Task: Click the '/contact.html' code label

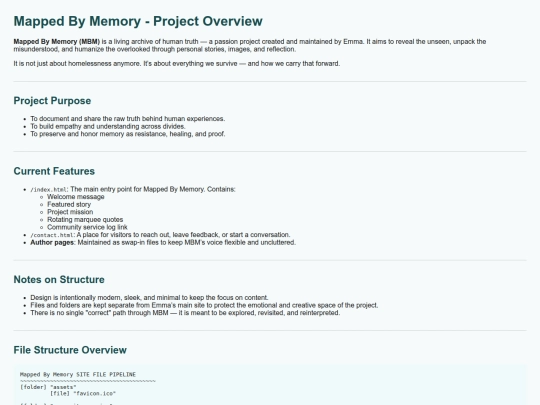Action: click(x=52, y=235)
